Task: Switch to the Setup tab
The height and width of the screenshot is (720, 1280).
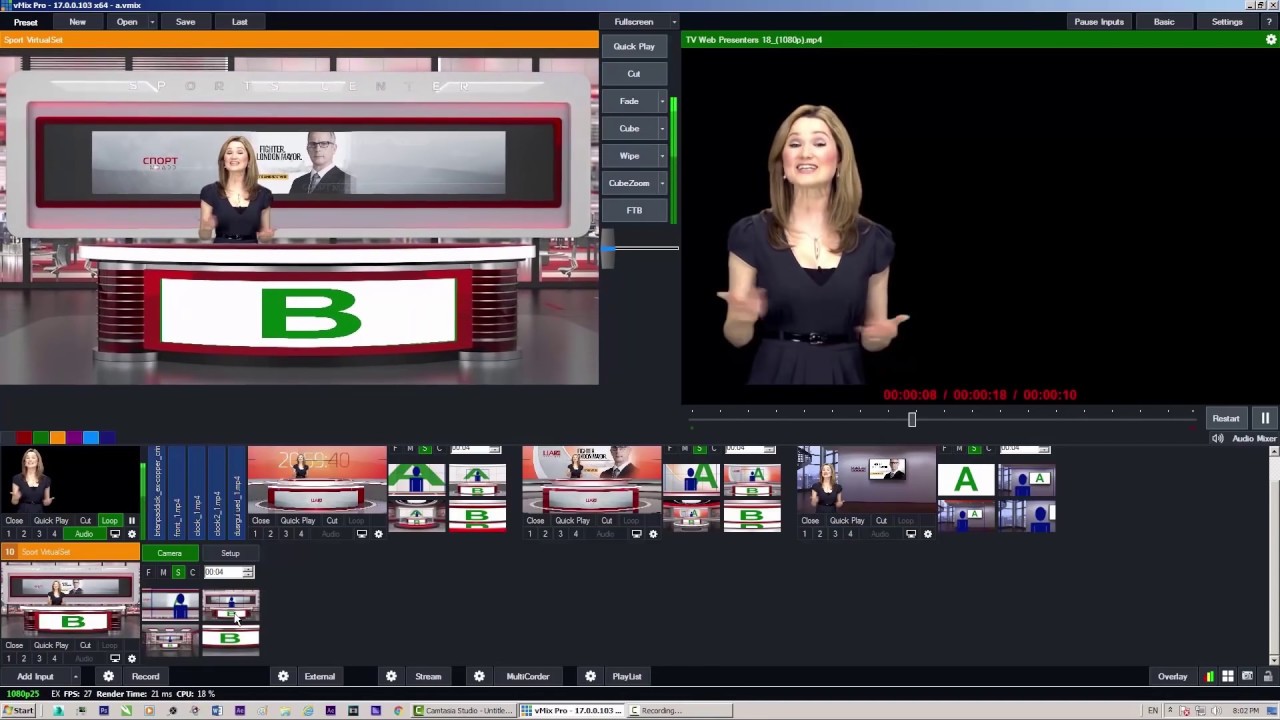Action: click(x=230, y=553)
